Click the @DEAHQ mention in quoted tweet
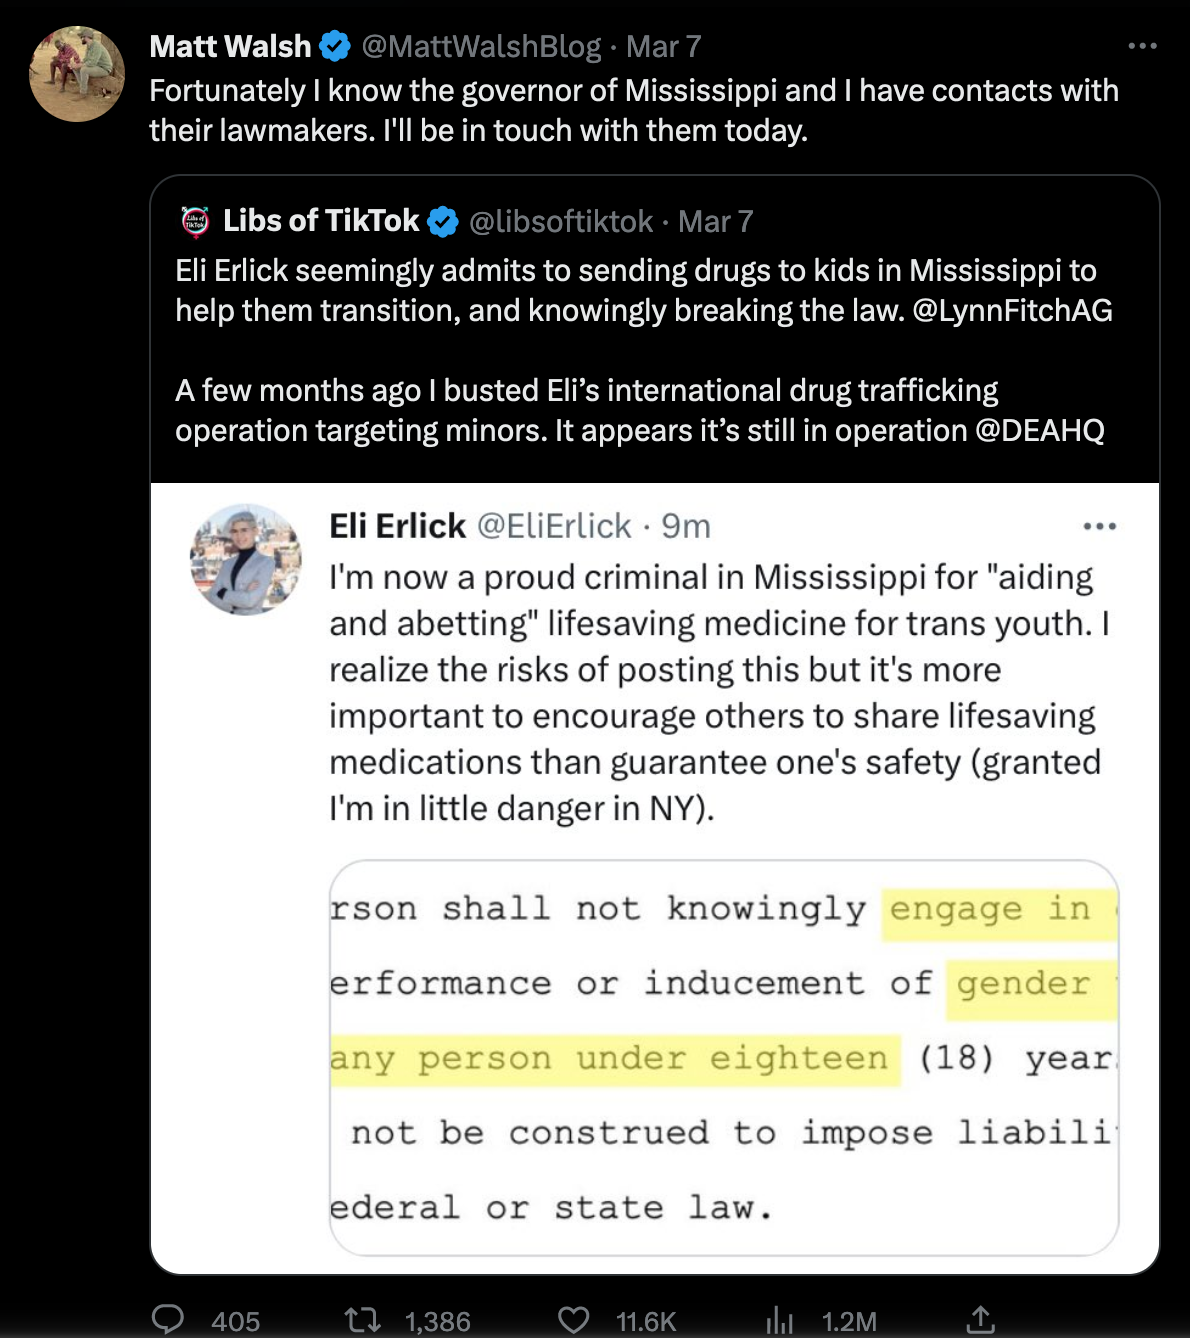The width and height of the screenshot is (1190, 1338). pos(1039,430)
